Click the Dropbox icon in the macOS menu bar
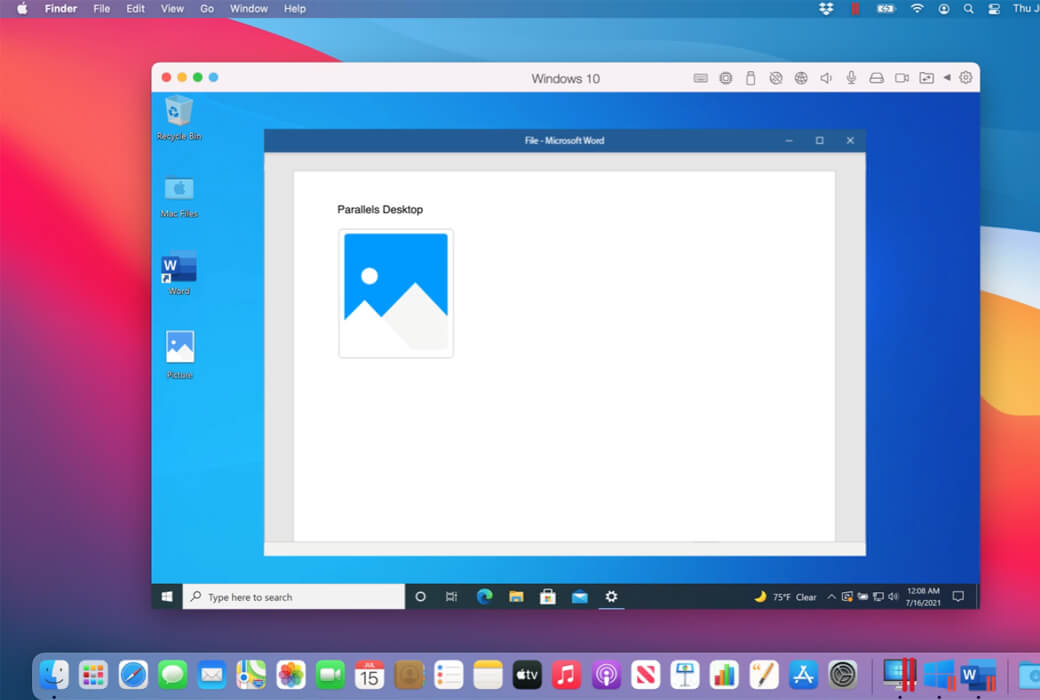1040x700 pixels. click(x=826, y=9)
